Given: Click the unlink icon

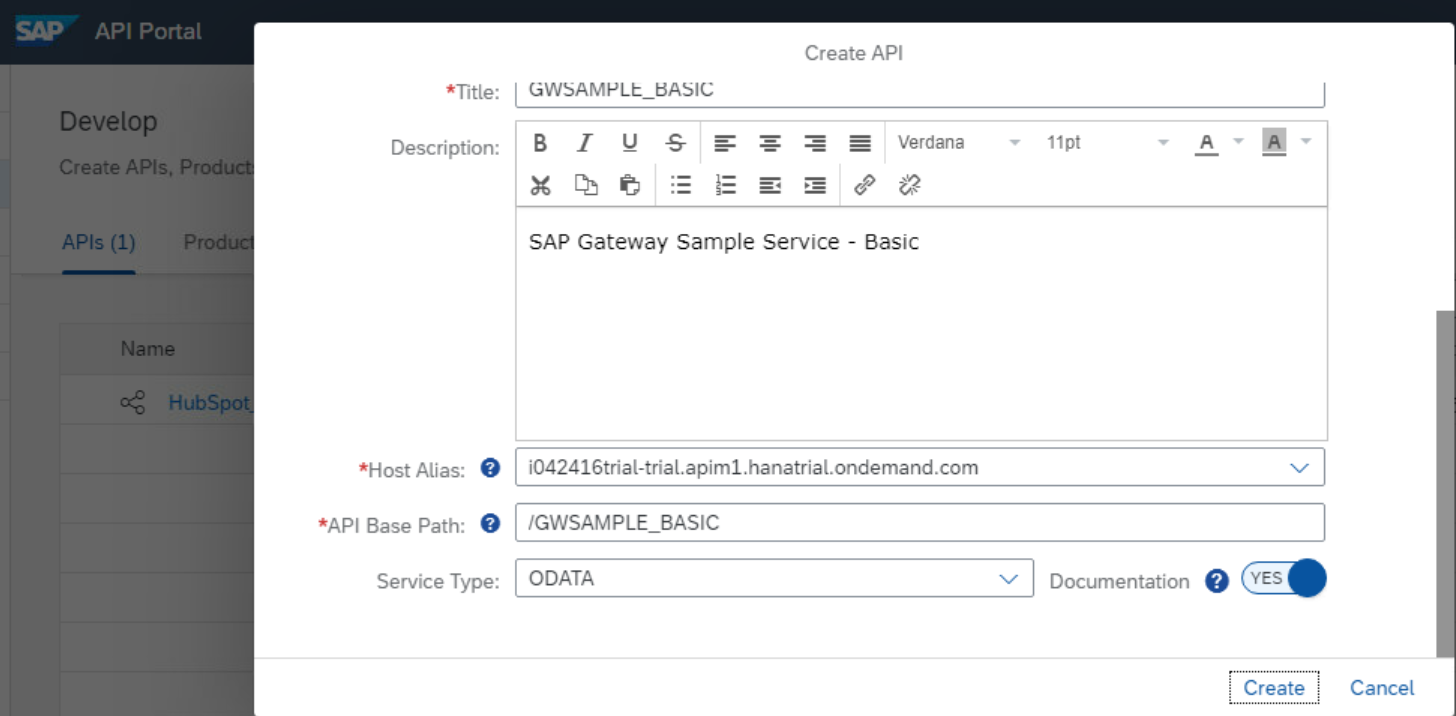Looking at the screenshot, I should tap(909, 185).
